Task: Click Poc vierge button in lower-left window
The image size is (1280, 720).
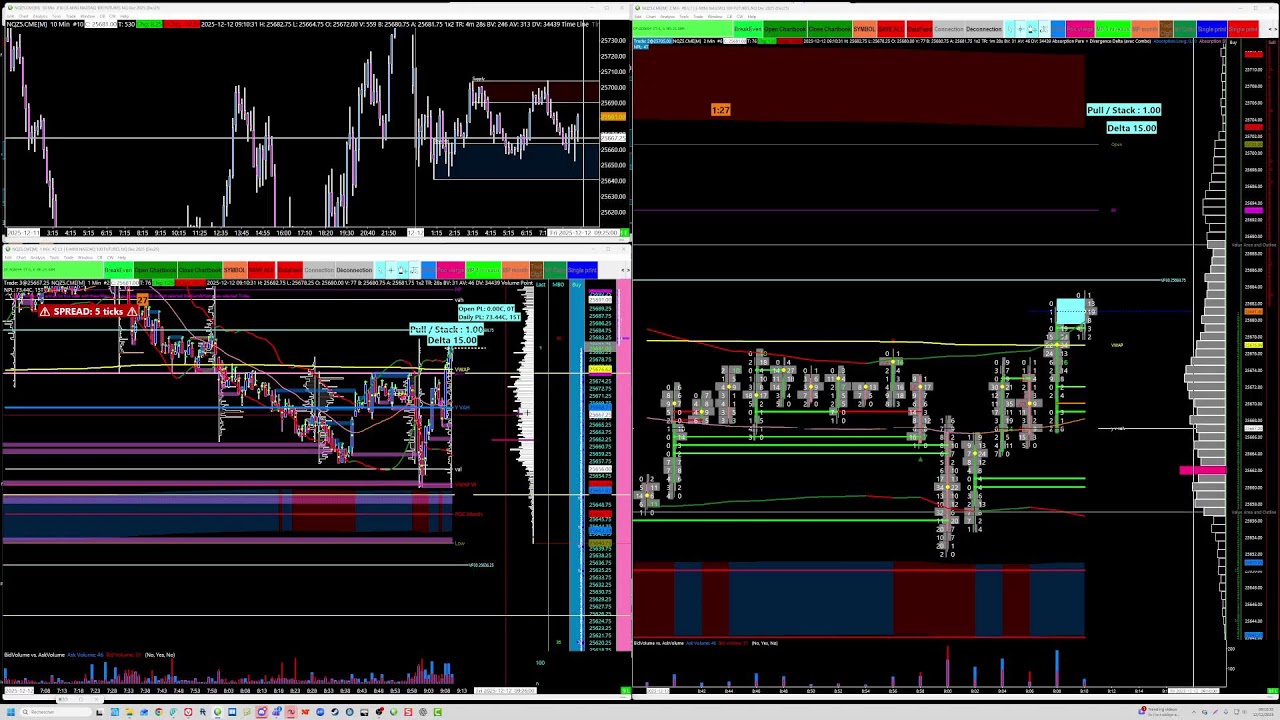Action: (x=450, y=270)
